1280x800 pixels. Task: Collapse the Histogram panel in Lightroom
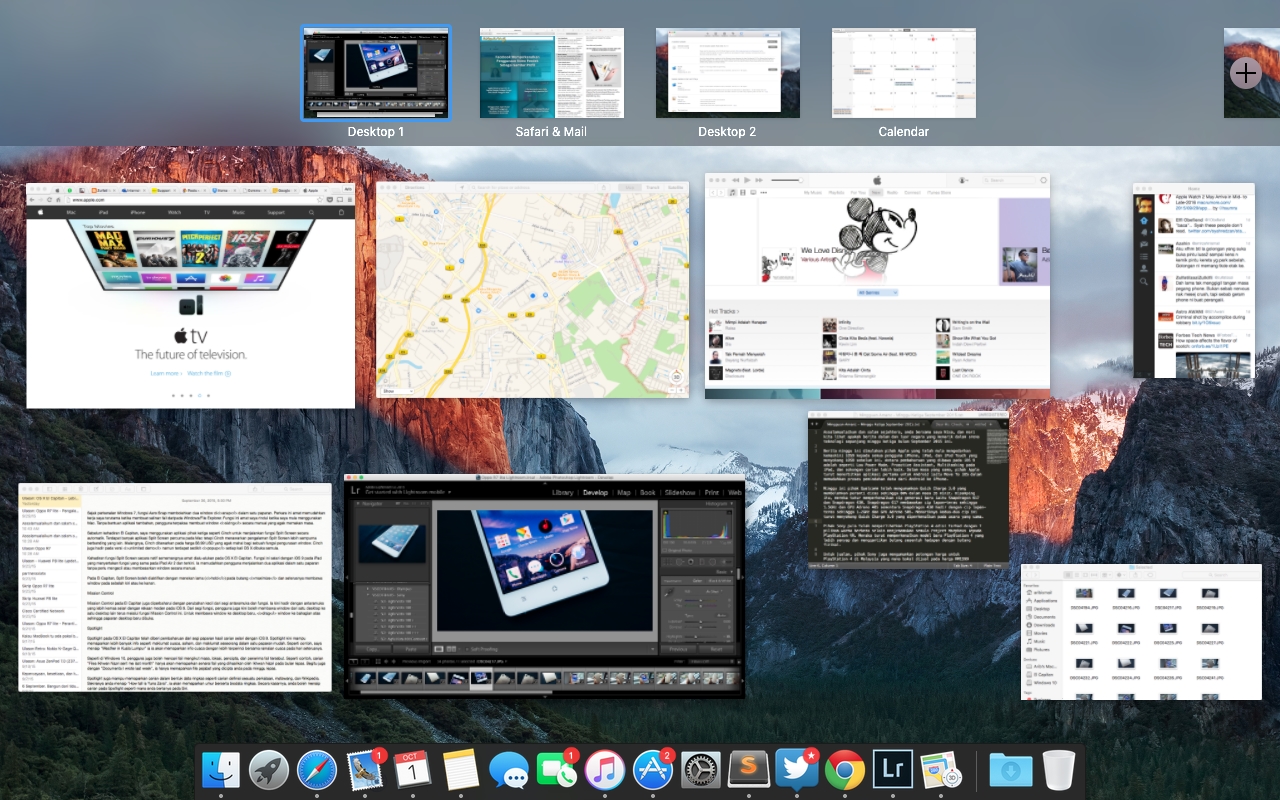tap(731, 504)
